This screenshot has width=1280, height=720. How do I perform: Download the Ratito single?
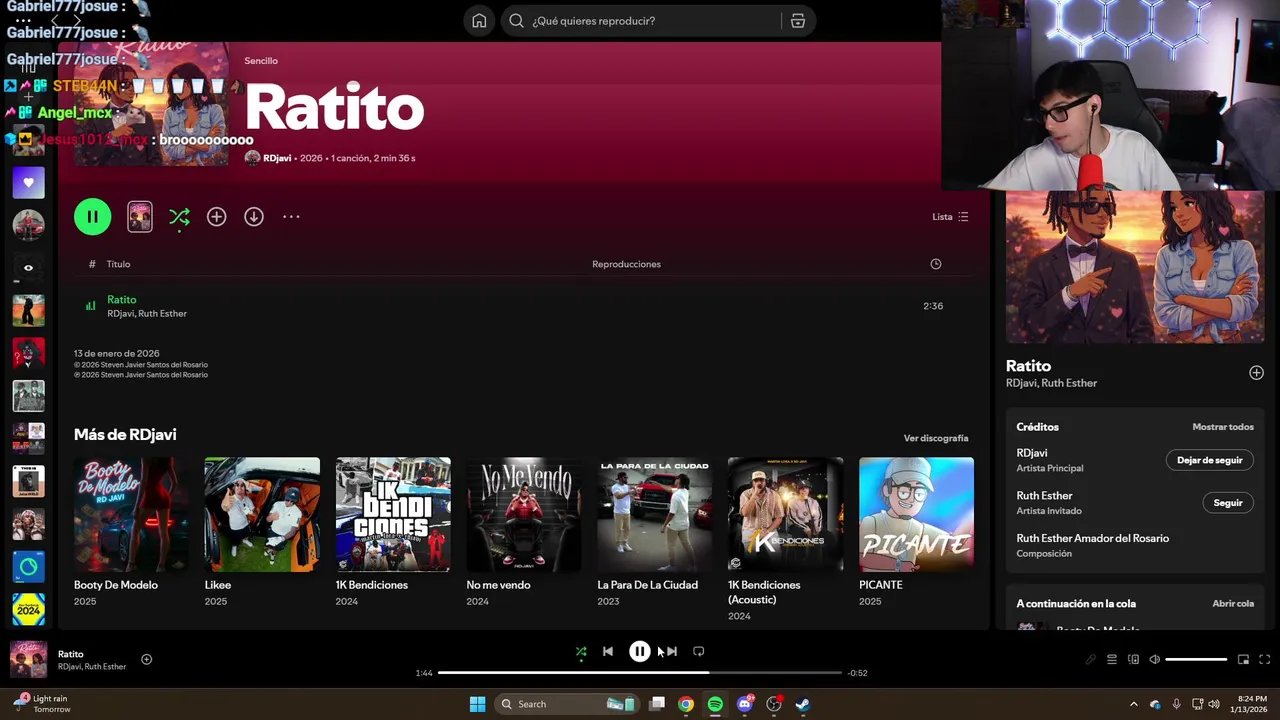[254, 217]
